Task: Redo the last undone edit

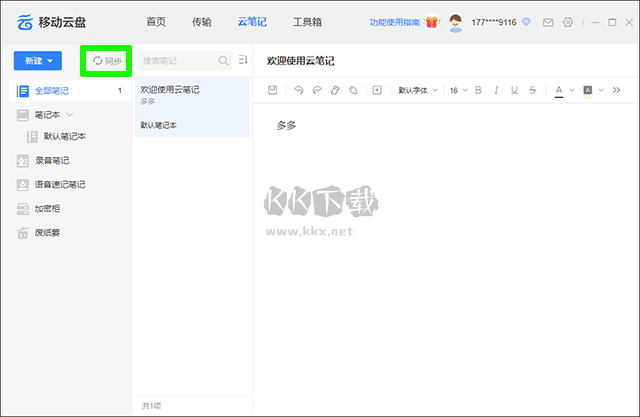Action: (316, 90)
